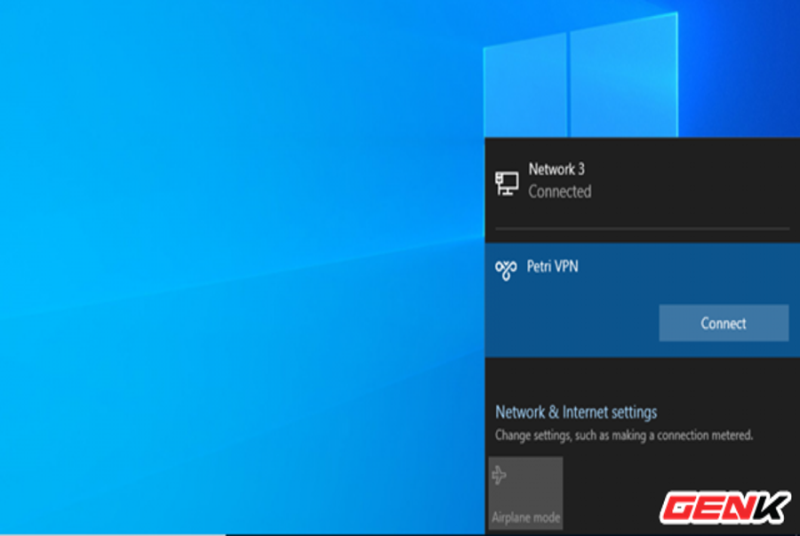Viewport: 800px width, 536px height.
Task: Click the airplane icon in the tile
Action: 499,475
